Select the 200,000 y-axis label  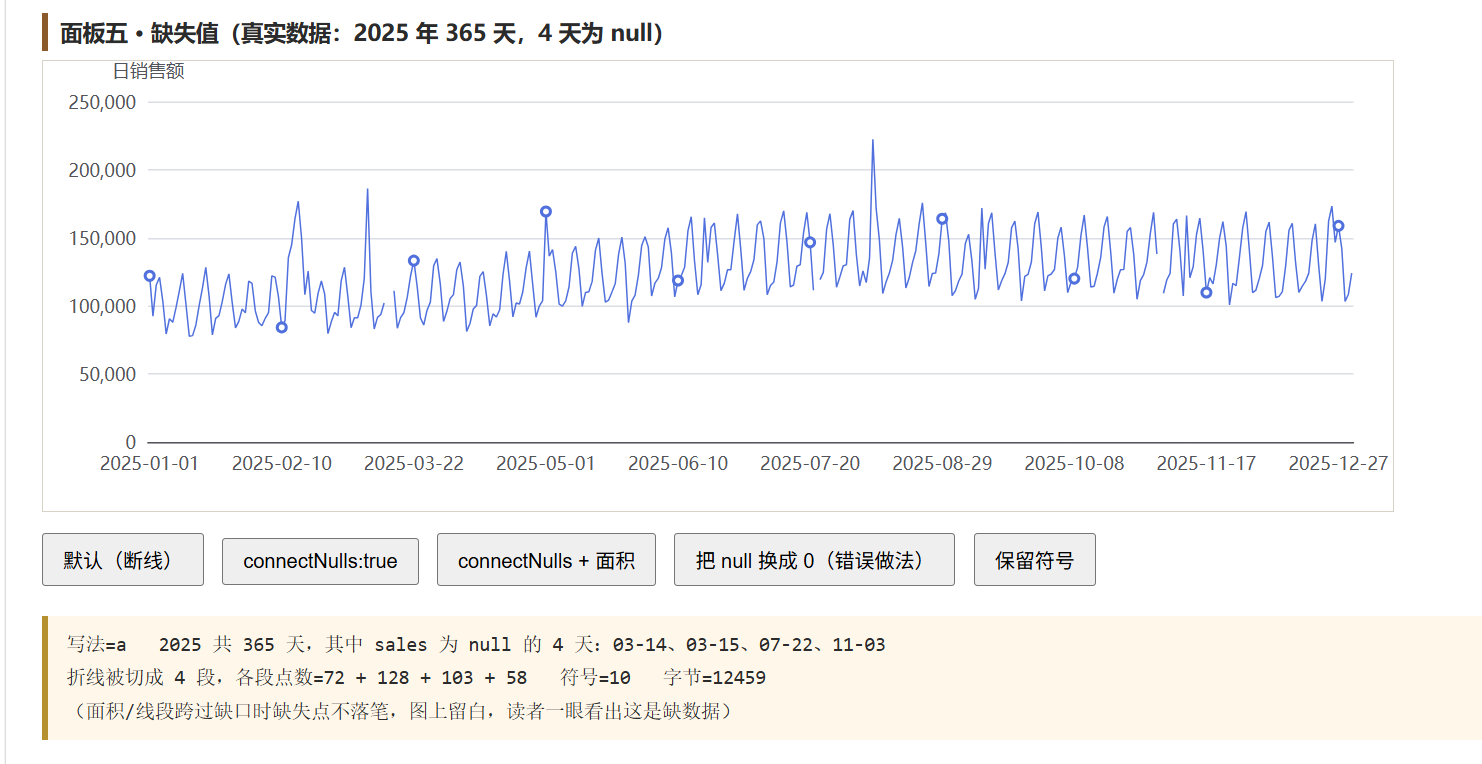[x=102, y=170]
